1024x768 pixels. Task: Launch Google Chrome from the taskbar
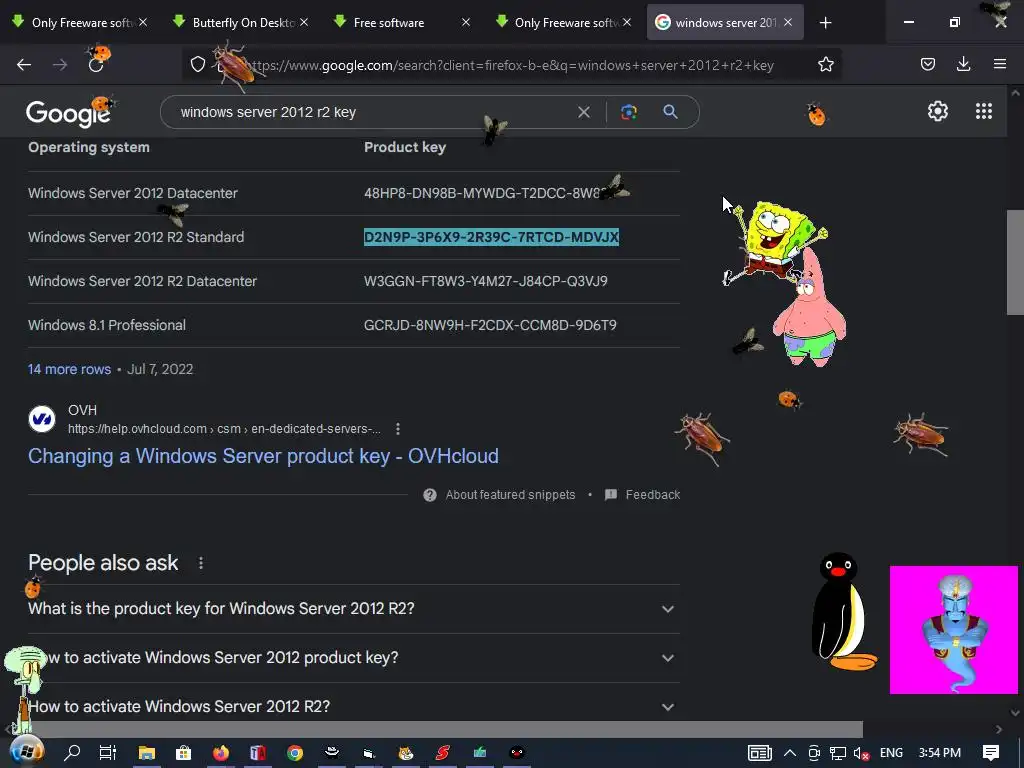(295, 752)
